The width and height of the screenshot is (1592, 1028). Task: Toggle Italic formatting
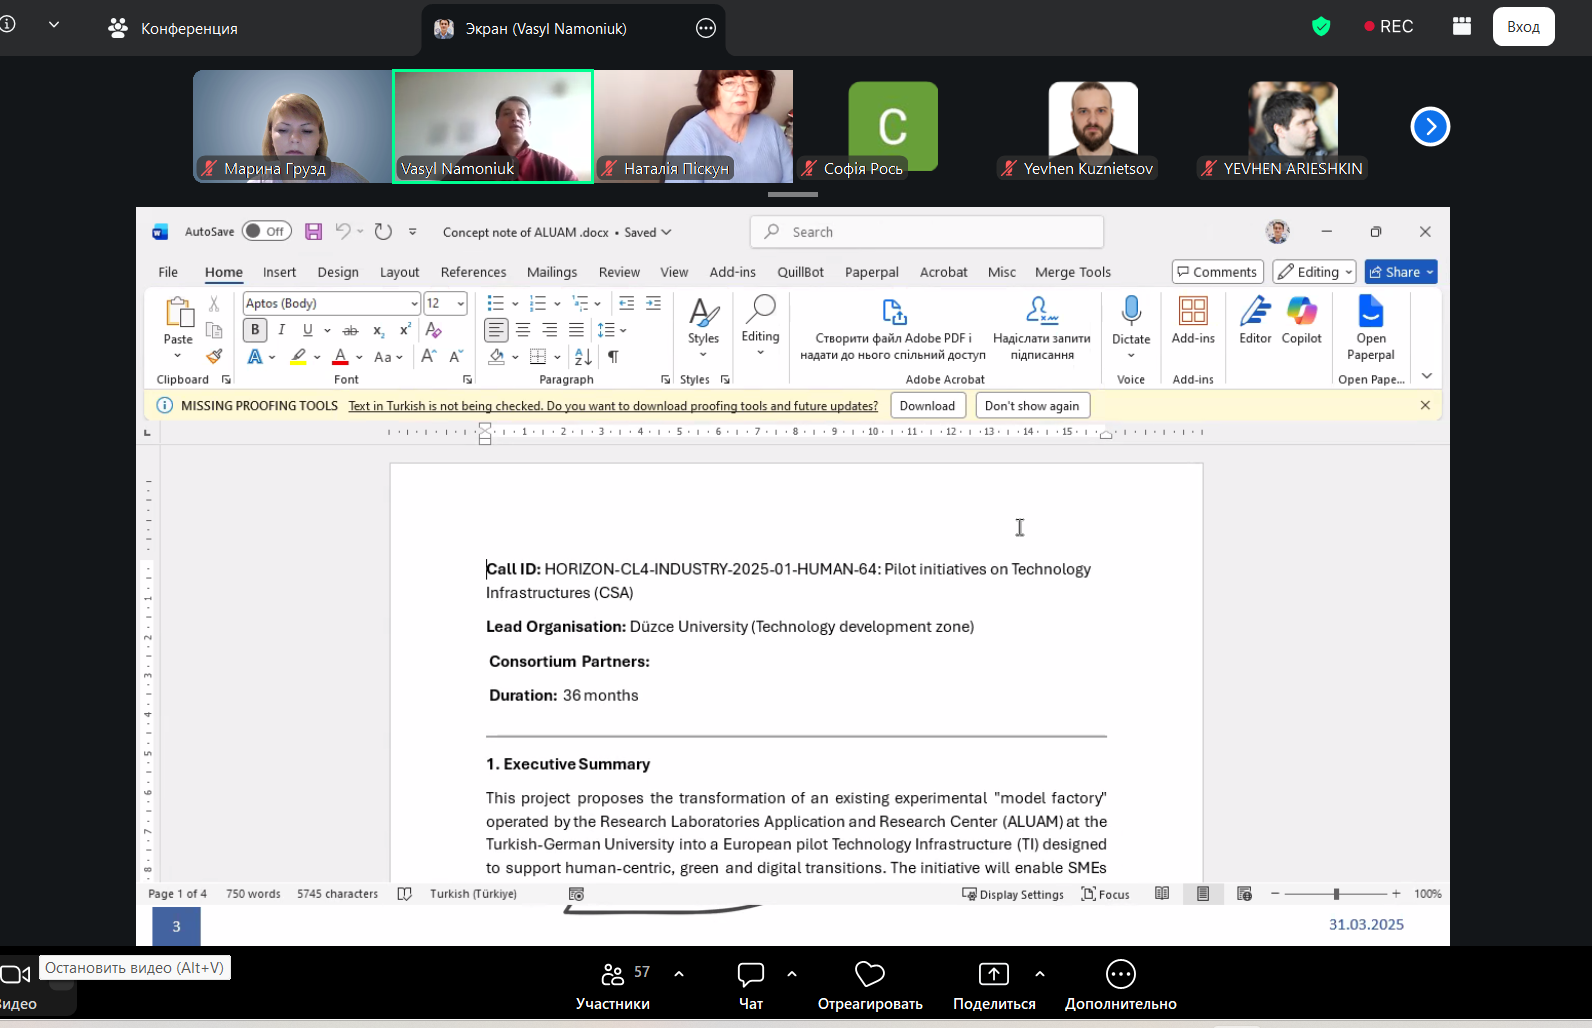pos(282,330)
